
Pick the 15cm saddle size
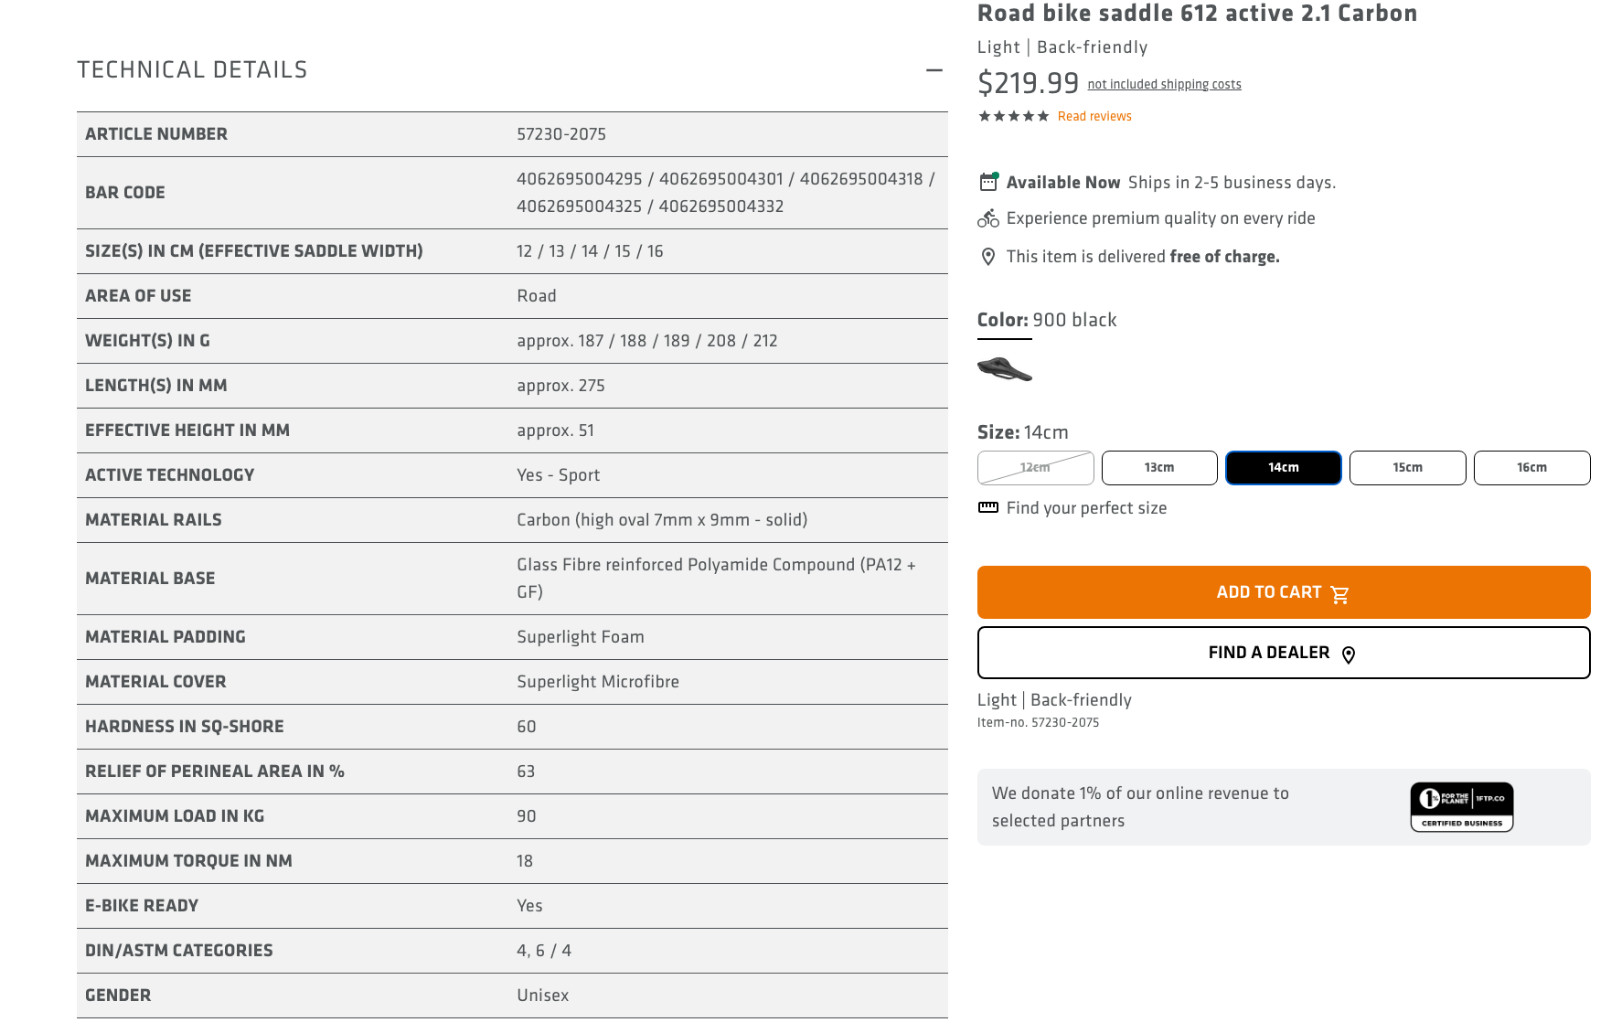click(1407, 468)
